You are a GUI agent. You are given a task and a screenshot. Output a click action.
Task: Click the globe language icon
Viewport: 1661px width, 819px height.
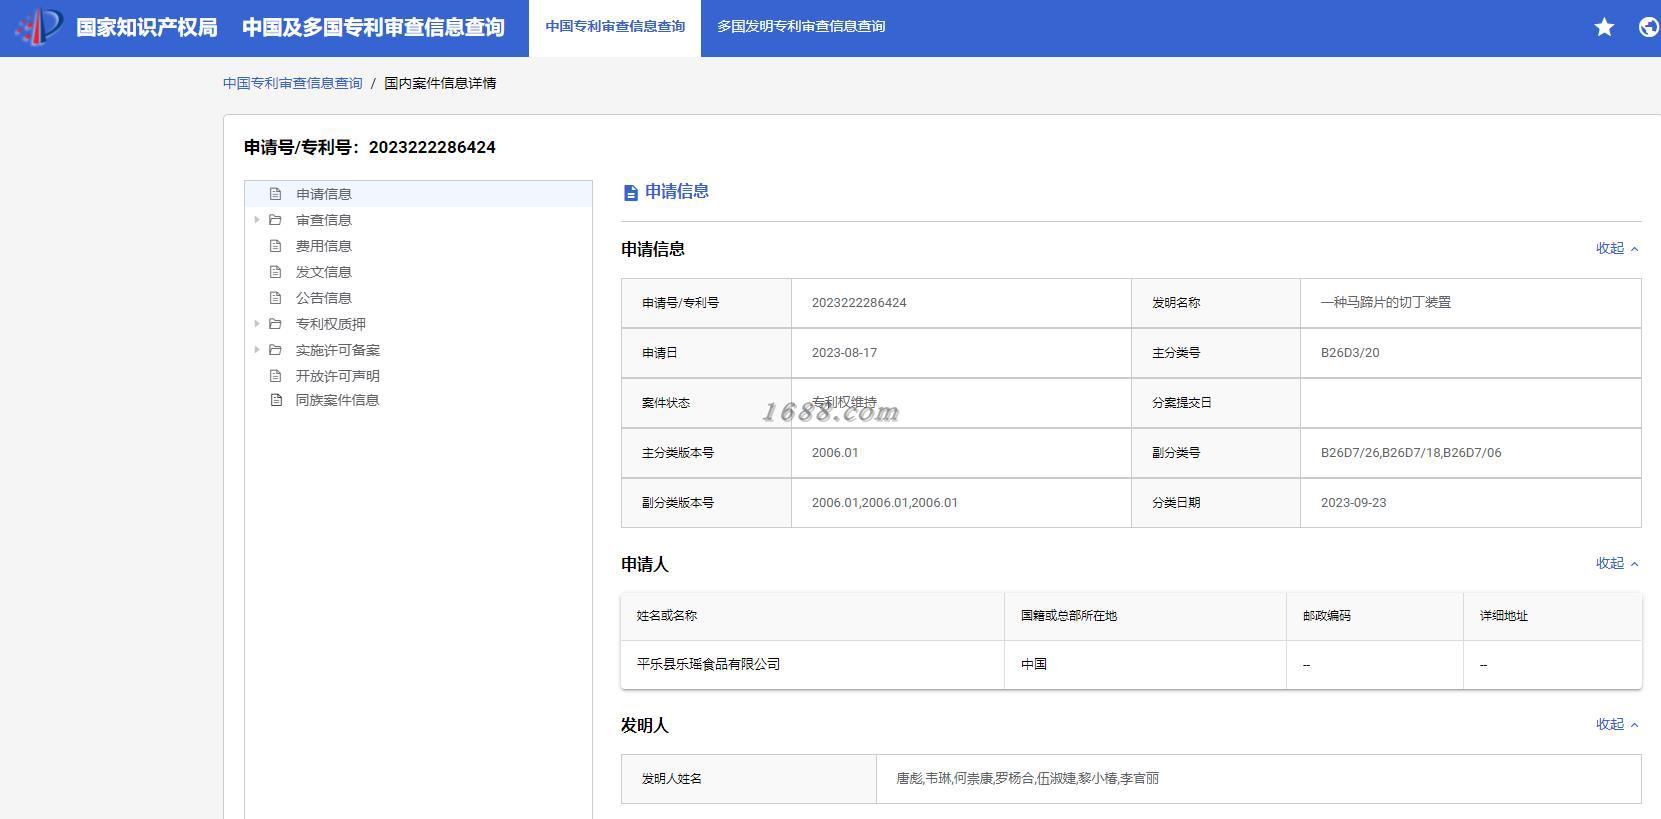pos(1649,27)
